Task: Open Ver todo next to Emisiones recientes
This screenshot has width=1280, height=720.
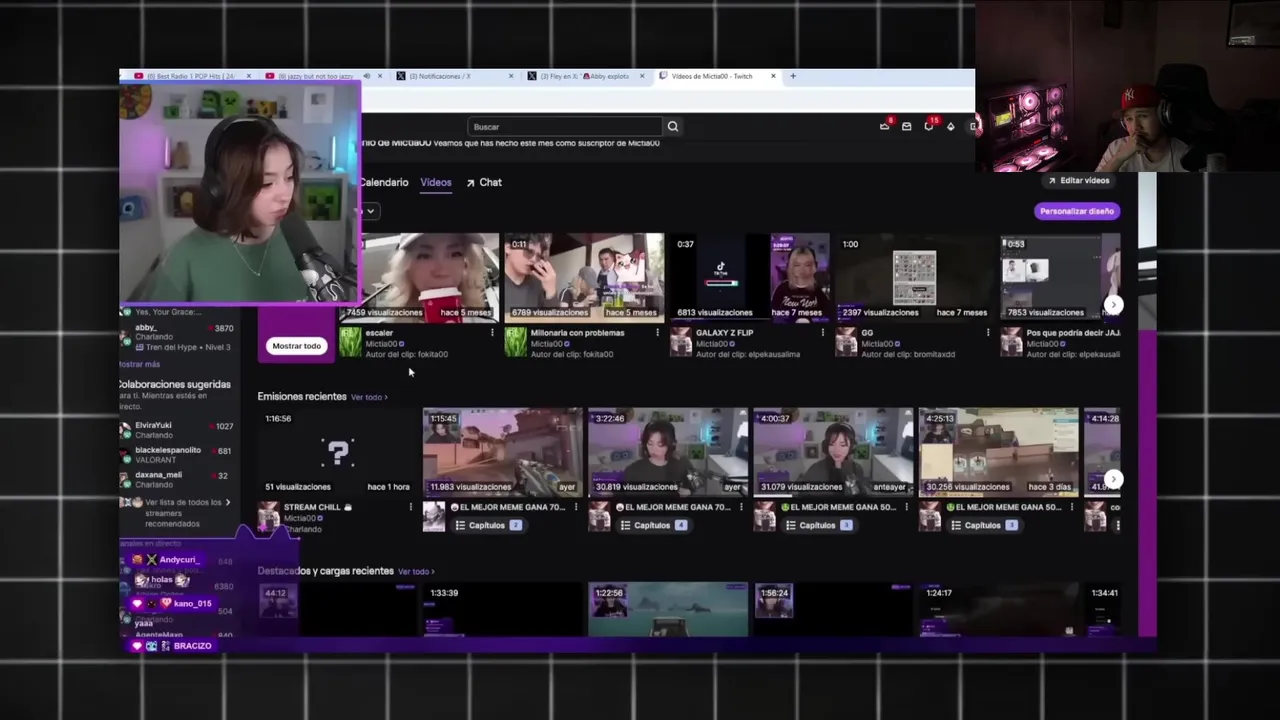Action: (368, 397)
